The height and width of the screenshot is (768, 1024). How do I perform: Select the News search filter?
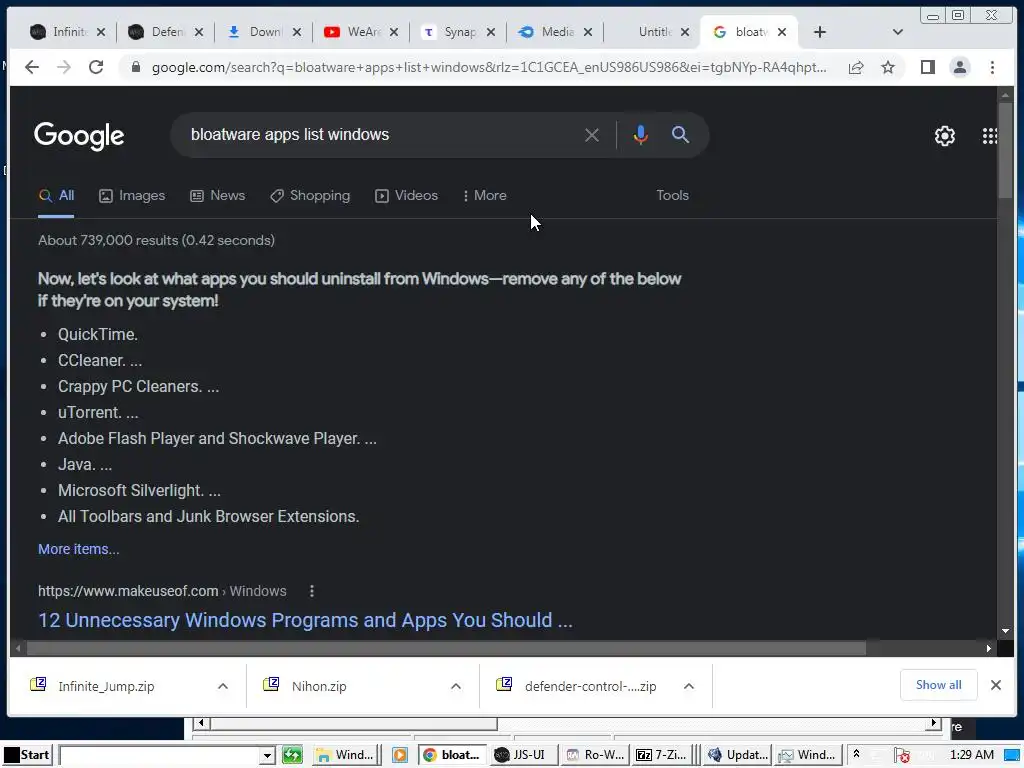(x=217, y=195)
